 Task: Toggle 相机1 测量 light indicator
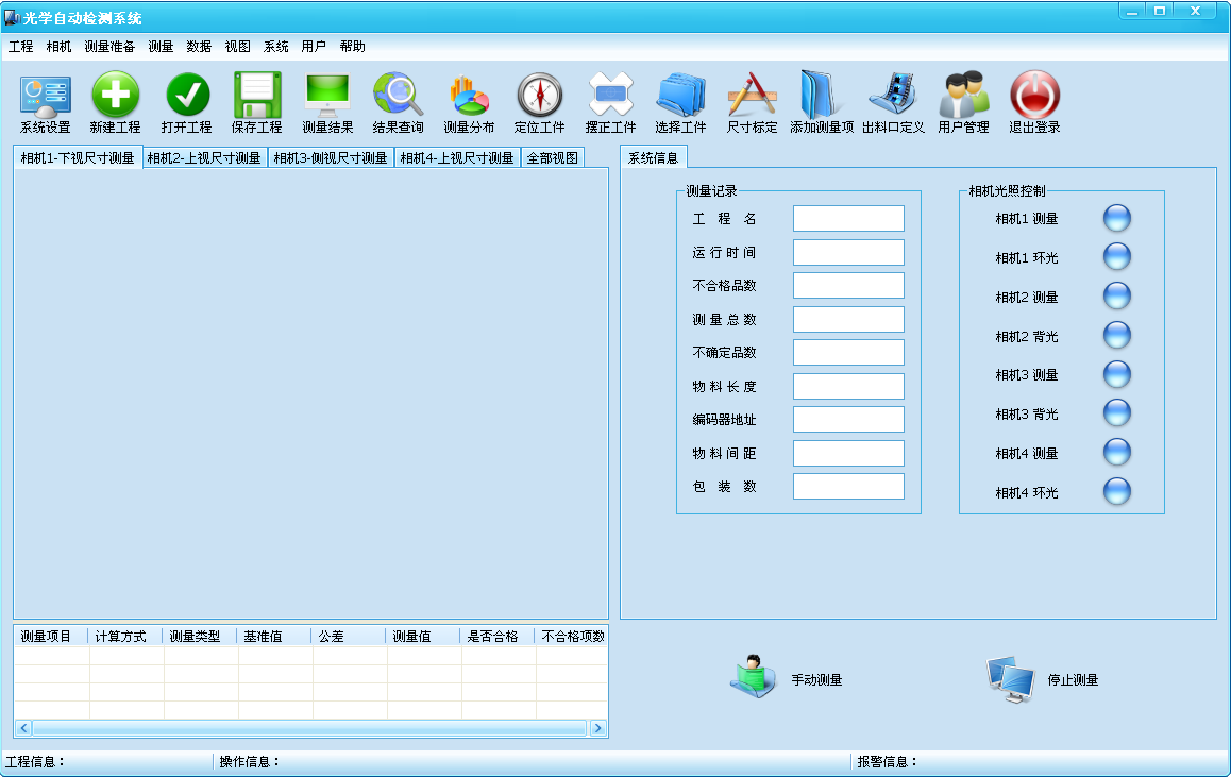click(1116, 218)
